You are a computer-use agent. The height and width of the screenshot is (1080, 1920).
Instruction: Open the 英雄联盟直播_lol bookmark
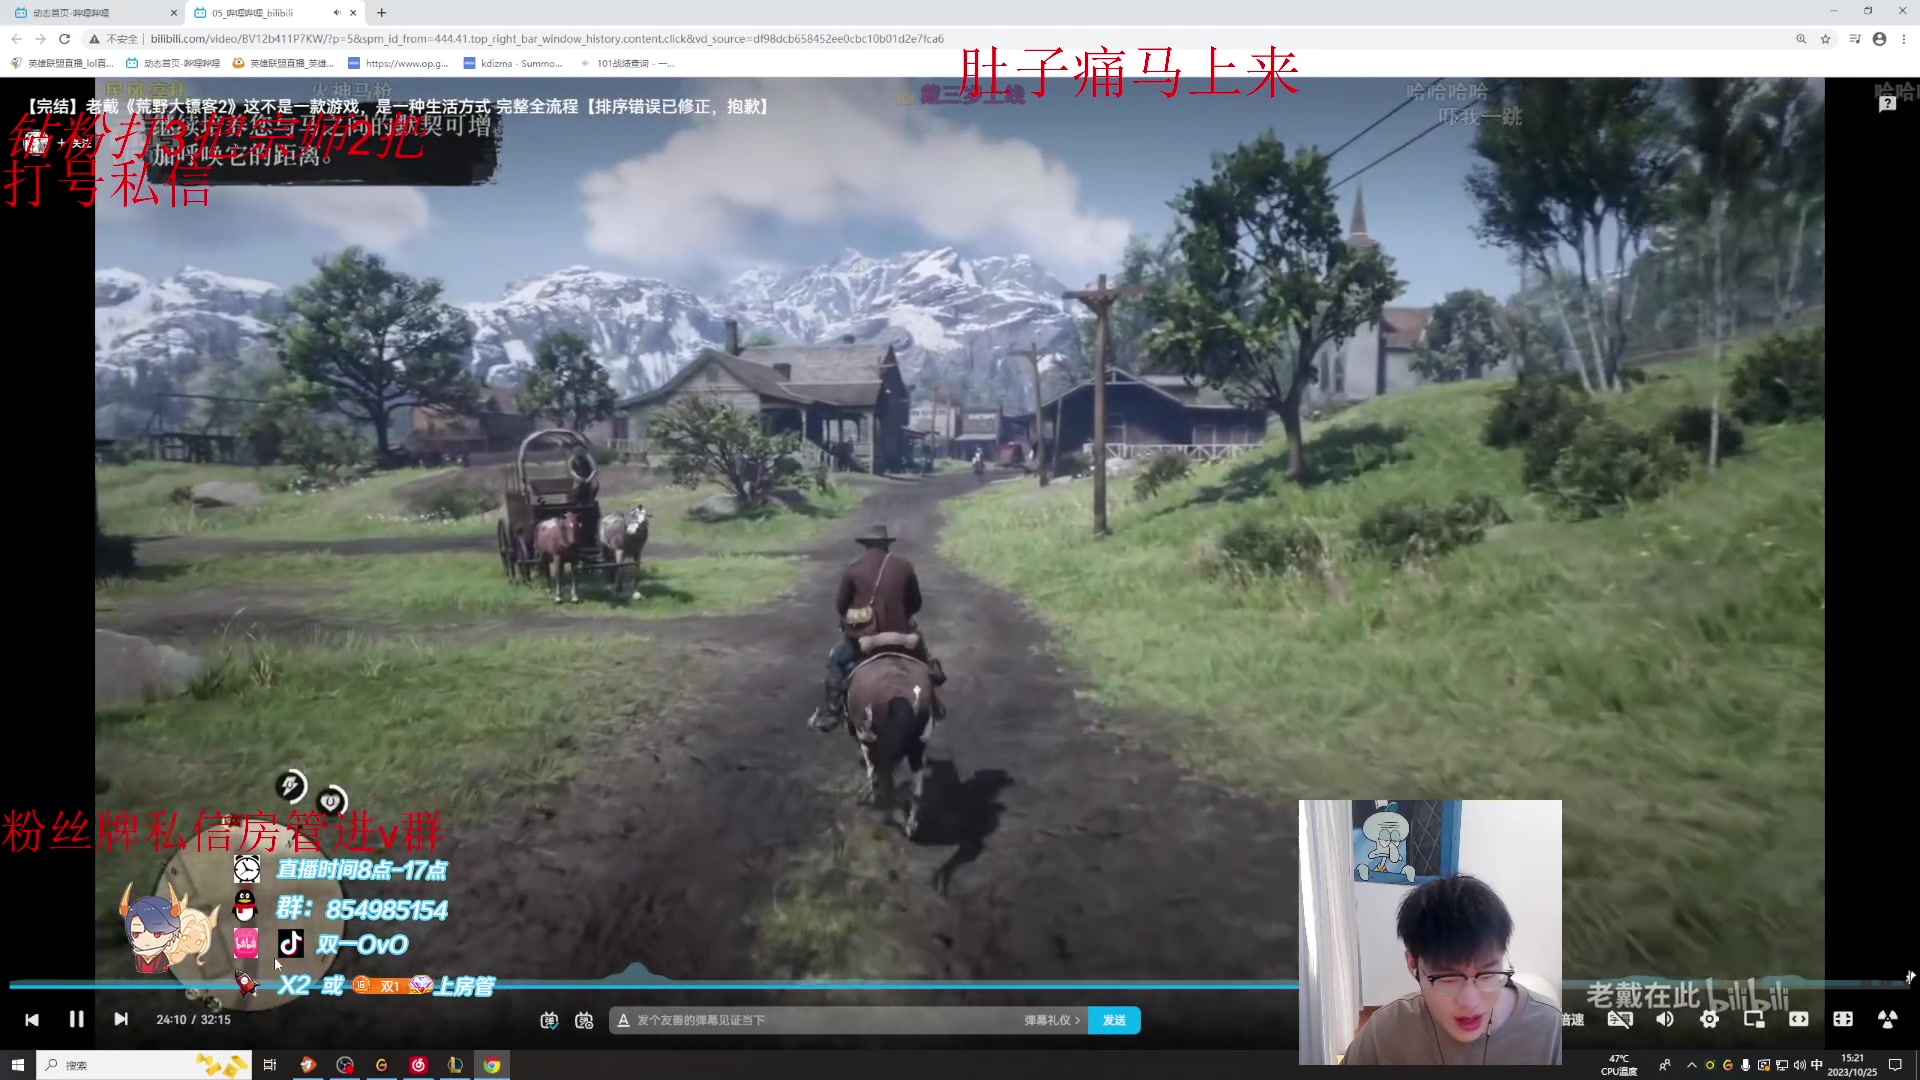coord(62,63)
